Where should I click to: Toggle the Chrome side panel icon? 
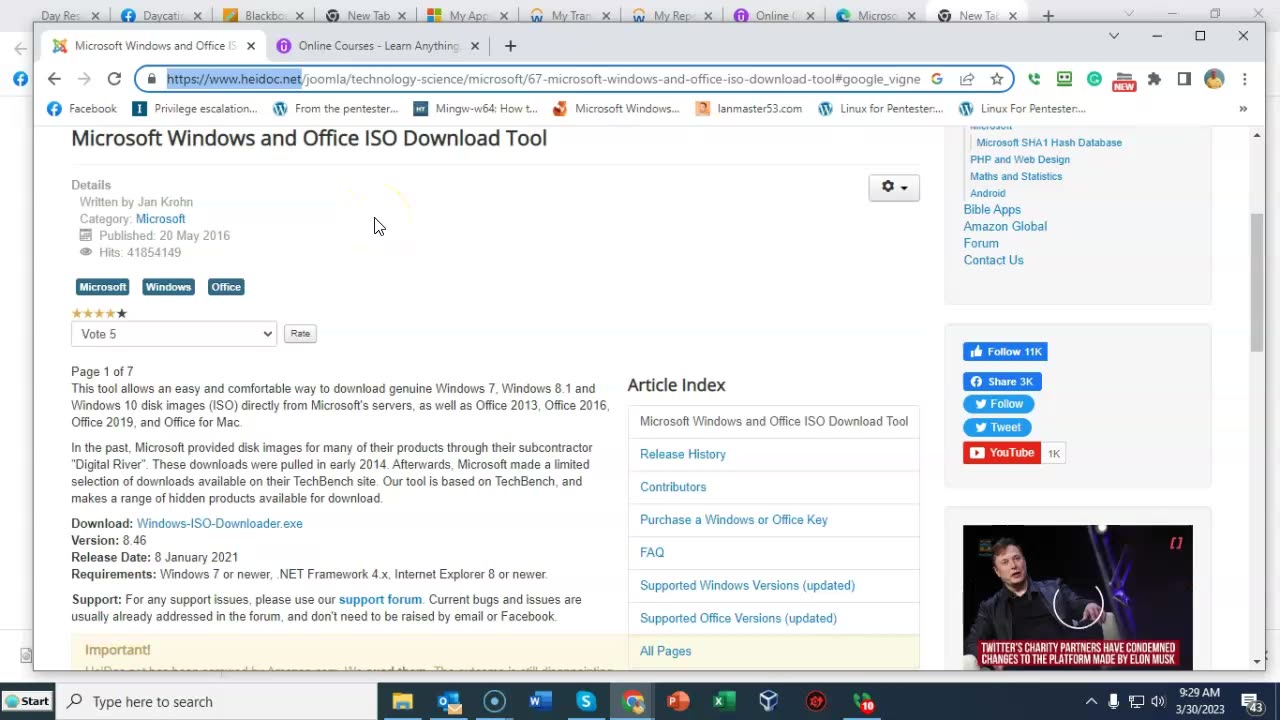[x=1184, y=79]
